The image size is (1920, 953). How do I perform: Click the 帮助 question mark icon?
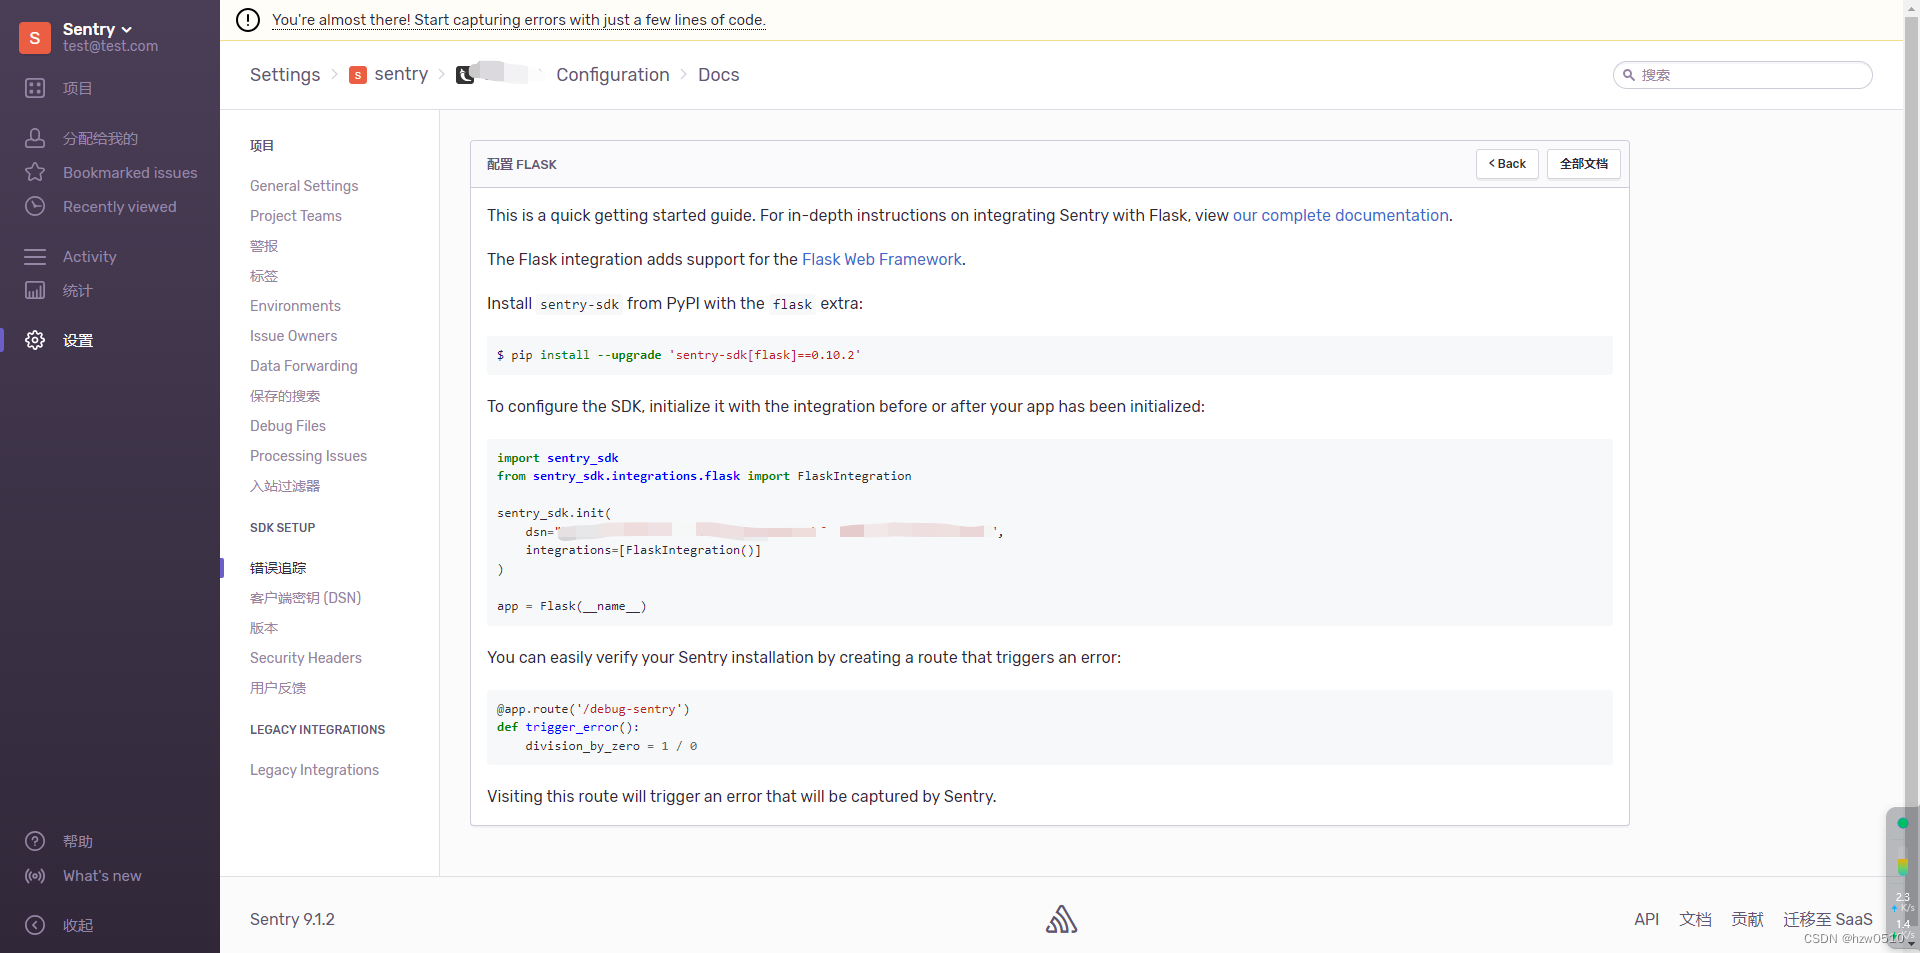click(35, 841)
